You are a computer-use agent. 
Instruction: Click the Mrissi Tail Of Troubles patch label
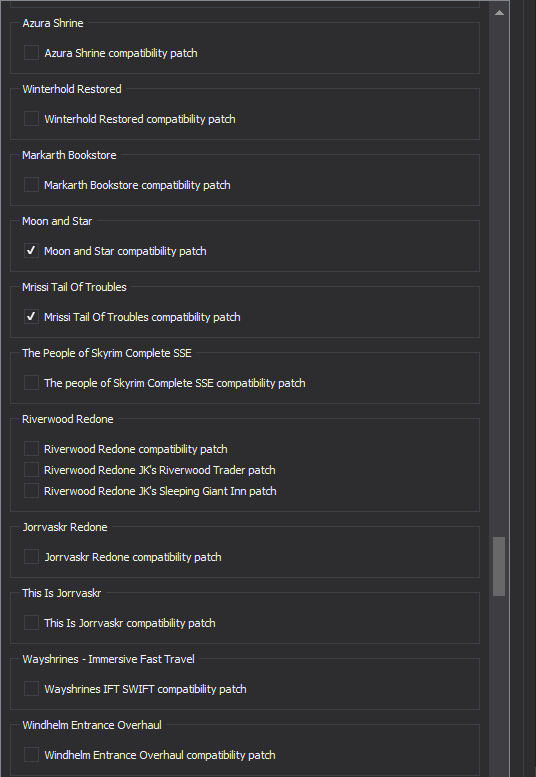pyautogui.click(x=142, y=317)
